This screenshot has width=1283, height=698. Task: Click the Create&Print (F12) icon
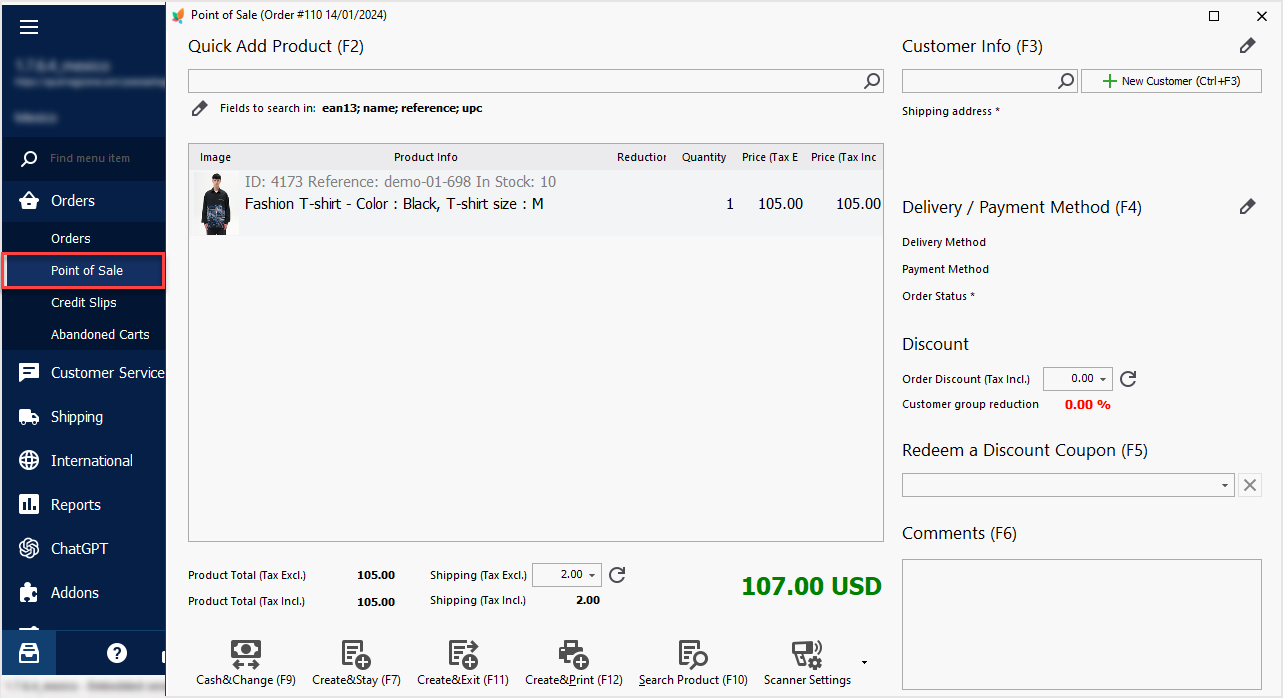click(x=573, y=655)
